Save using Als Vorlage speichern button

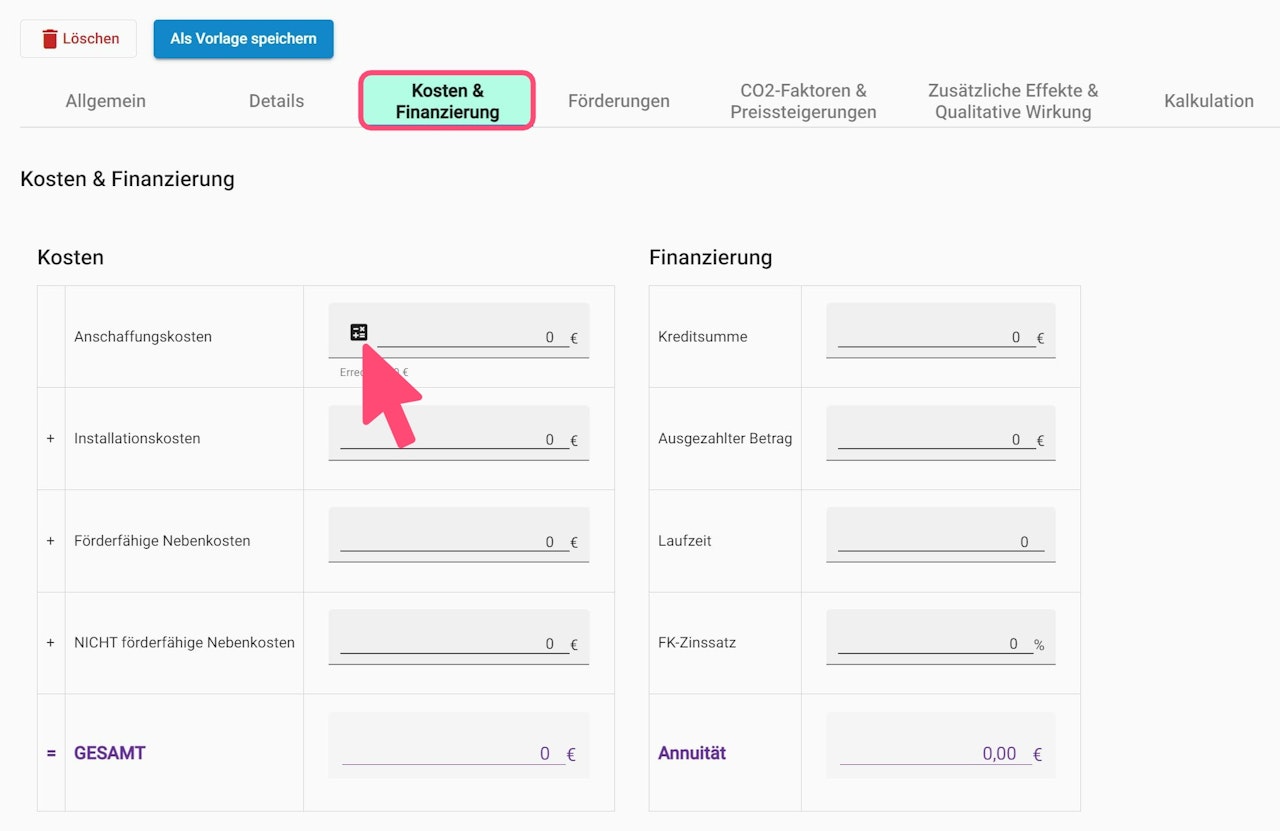coord(243,39)
